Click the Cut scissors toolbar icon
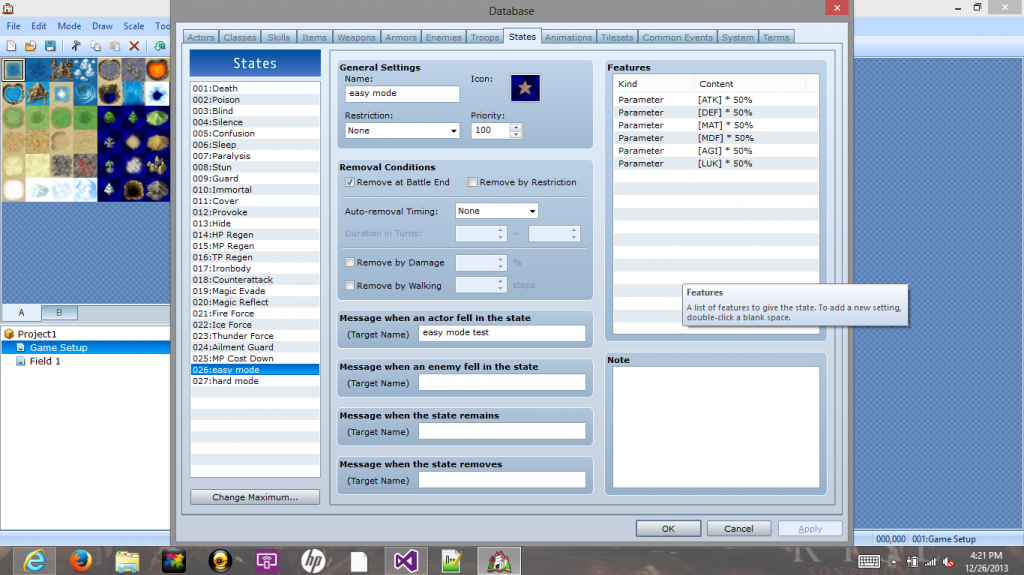 point(76,46)
